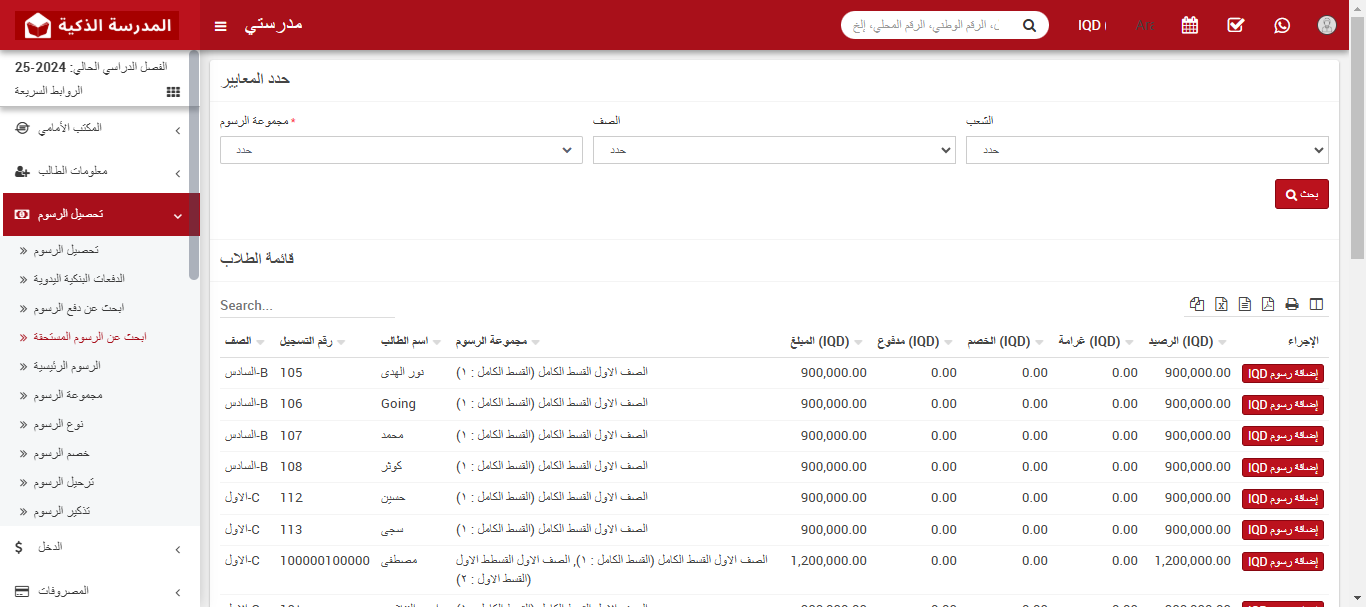The width and height of the screenshot is (1366, 607).
Task: Click إضافة رسوم for student نور الهدى
Action: (1283, 372)
